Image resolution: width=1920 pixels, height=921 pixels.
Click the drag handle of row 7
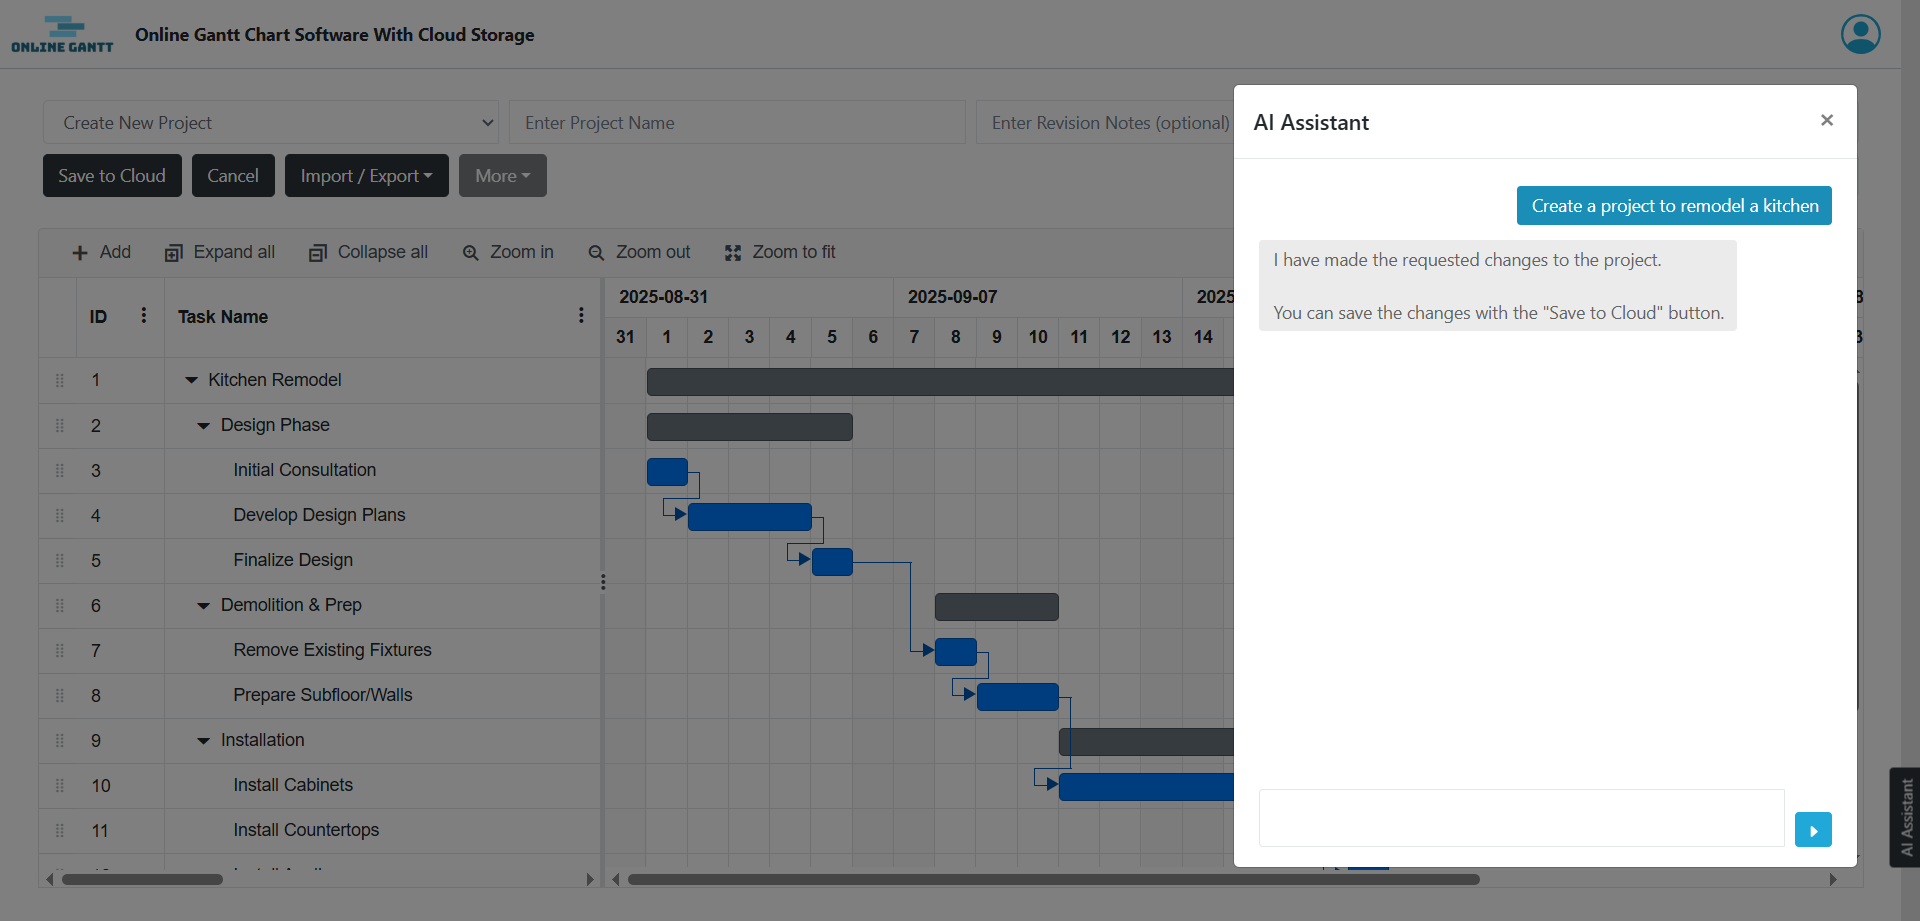(59, 650)
